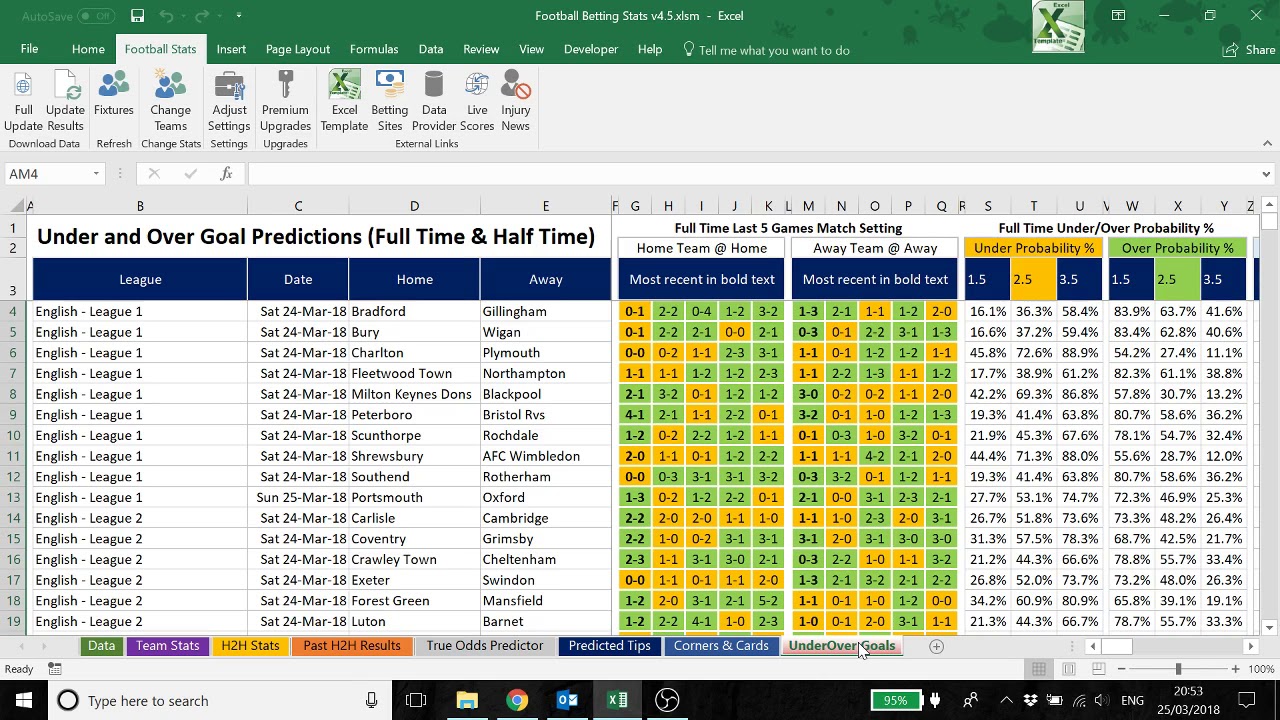Click the zoom slider handle in status bar

tap(1178, 669)
